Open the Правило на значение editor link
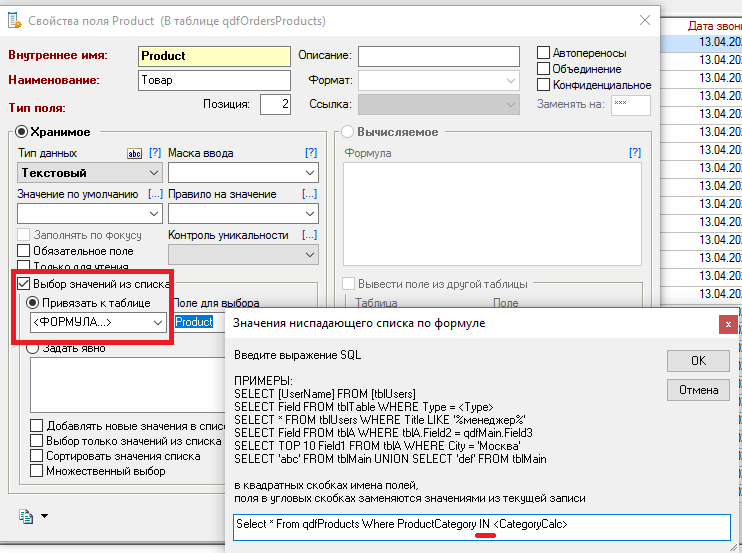The image size is (742, 553). tap(310, 193)
